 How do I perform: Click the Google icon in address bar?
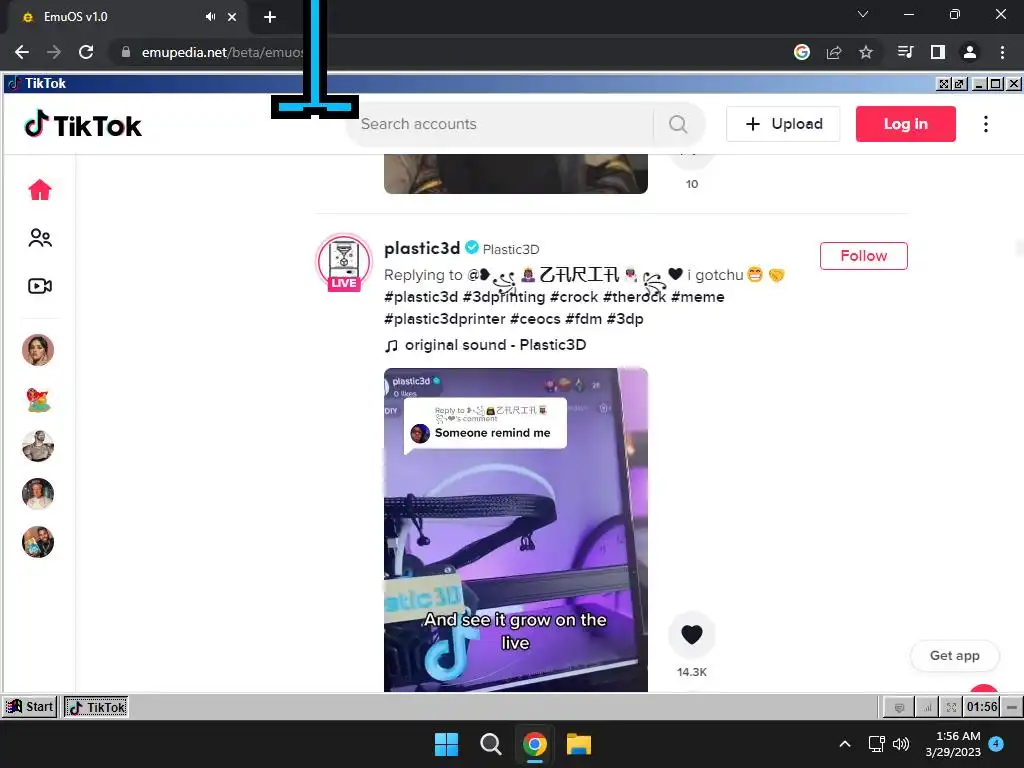coord(802,52)
